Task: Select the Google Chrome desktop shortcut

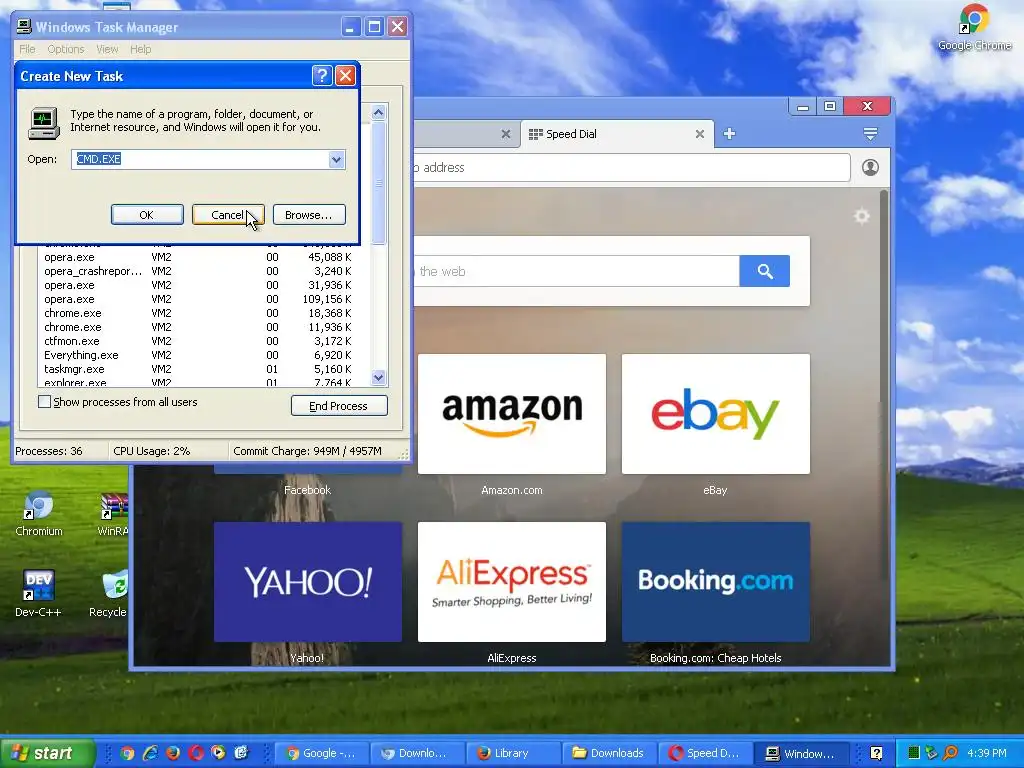Action: pyautogui.click(x=974, y=27)
